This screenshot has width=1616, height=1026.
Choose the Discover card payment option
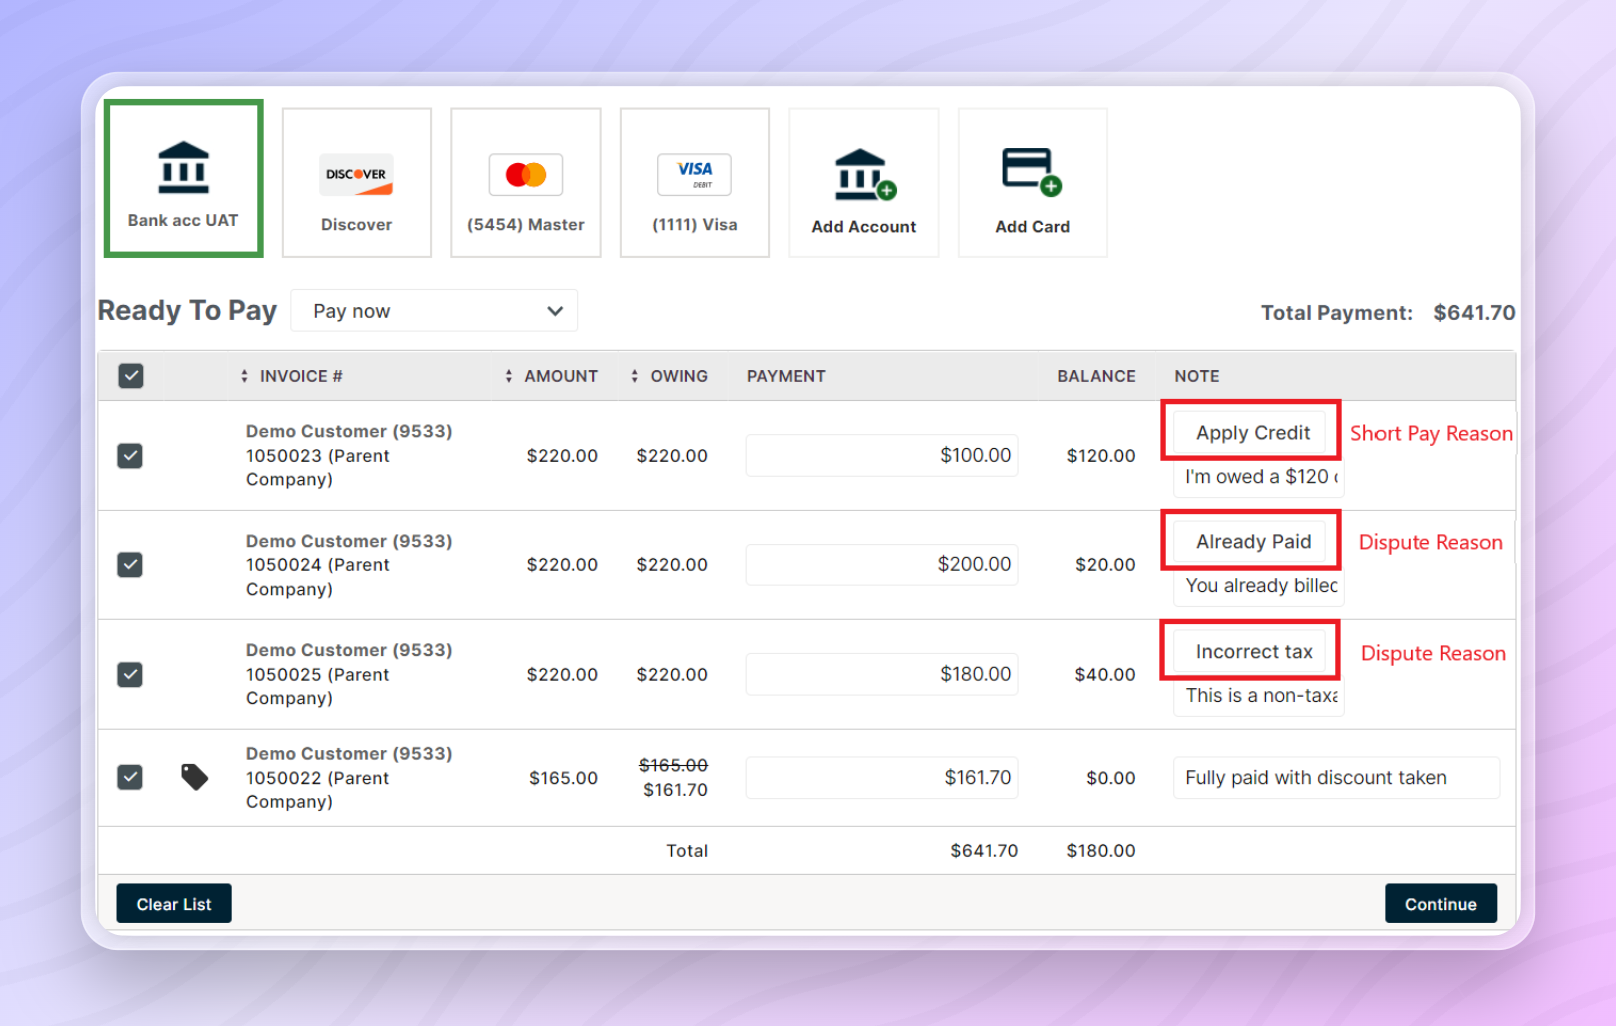coord(356,183)
